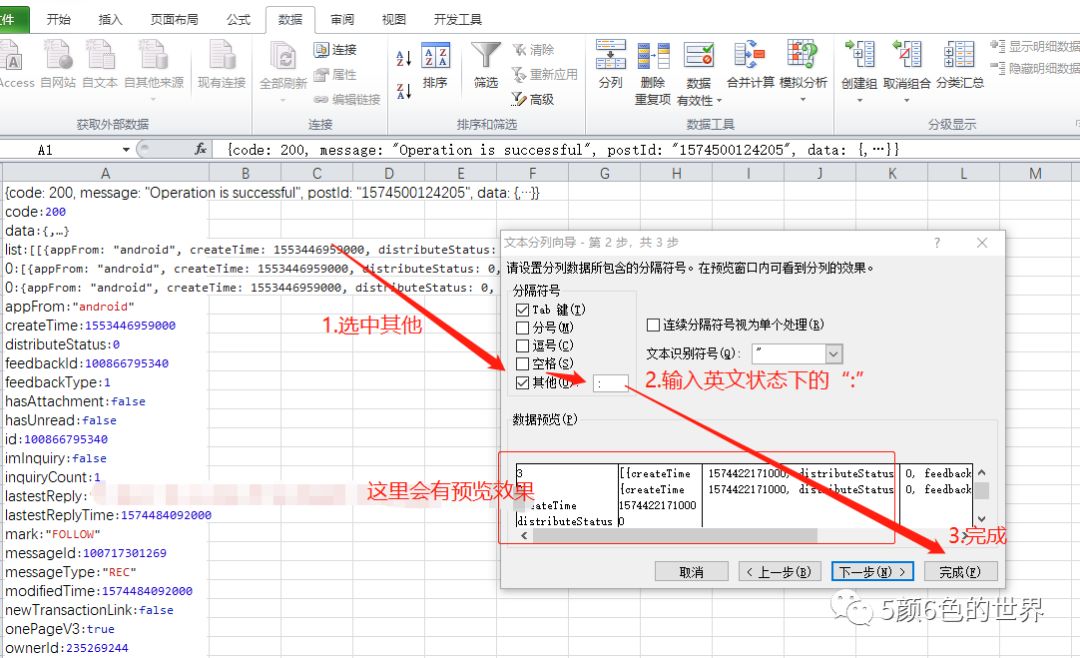Viewport: 1080px width, 658px height.
Task: Select column B header
Action: coord(245,174)
